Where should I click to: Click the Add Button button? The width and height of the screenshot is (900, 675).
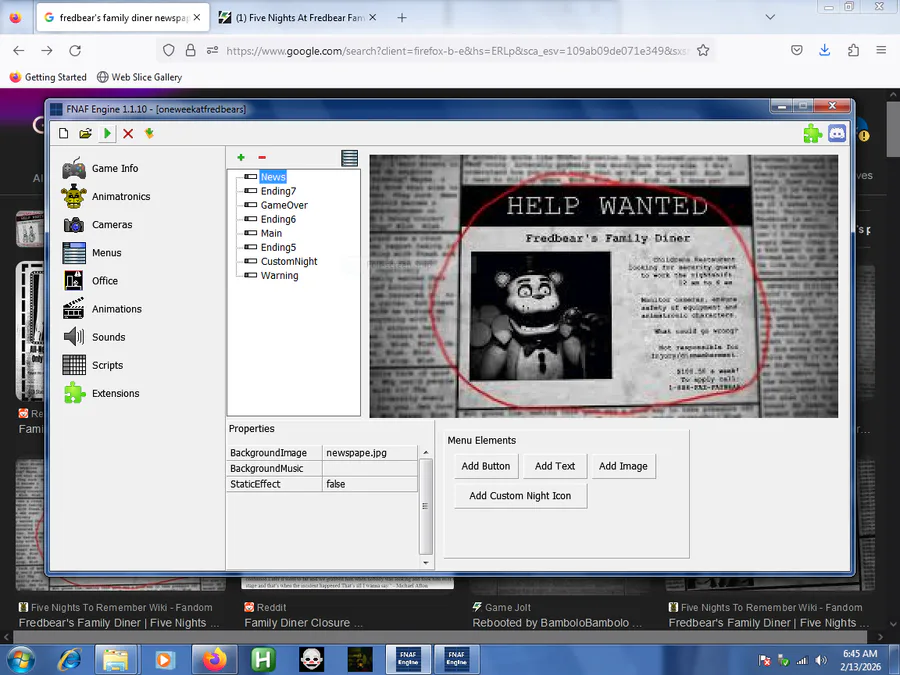click(486, 466)
